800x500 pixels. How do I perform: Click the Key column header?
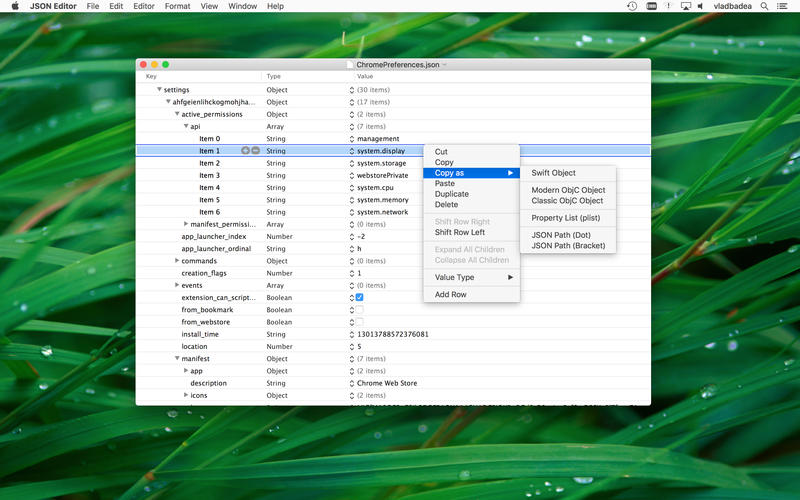click(151, 76)
